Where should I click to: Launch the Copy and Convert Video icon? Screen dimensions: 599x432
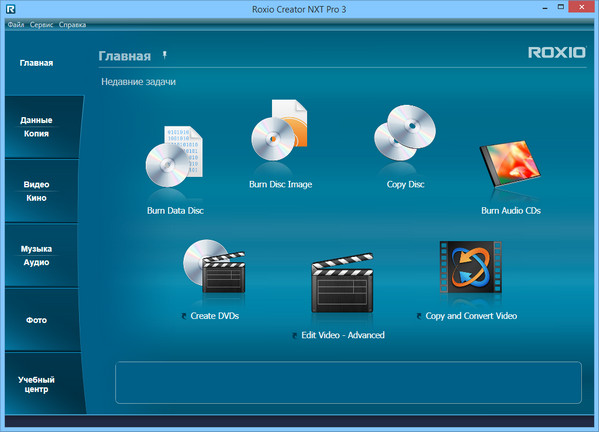[471, 267]
